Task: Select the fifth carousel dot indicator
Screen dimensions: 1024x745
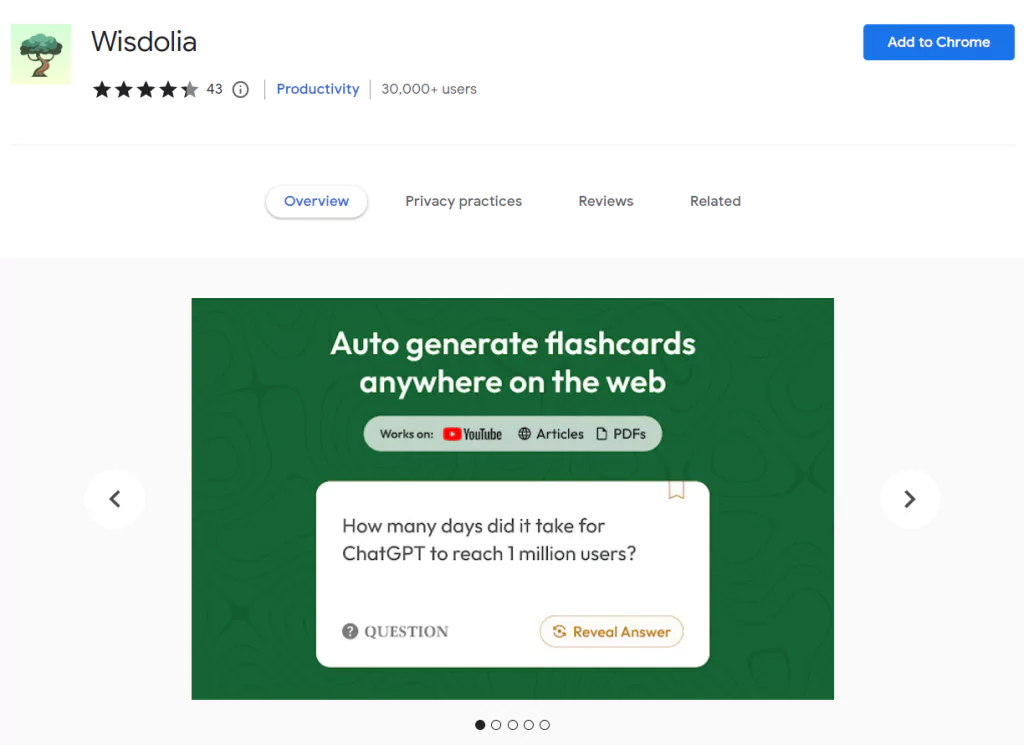Action: point(545,725)
